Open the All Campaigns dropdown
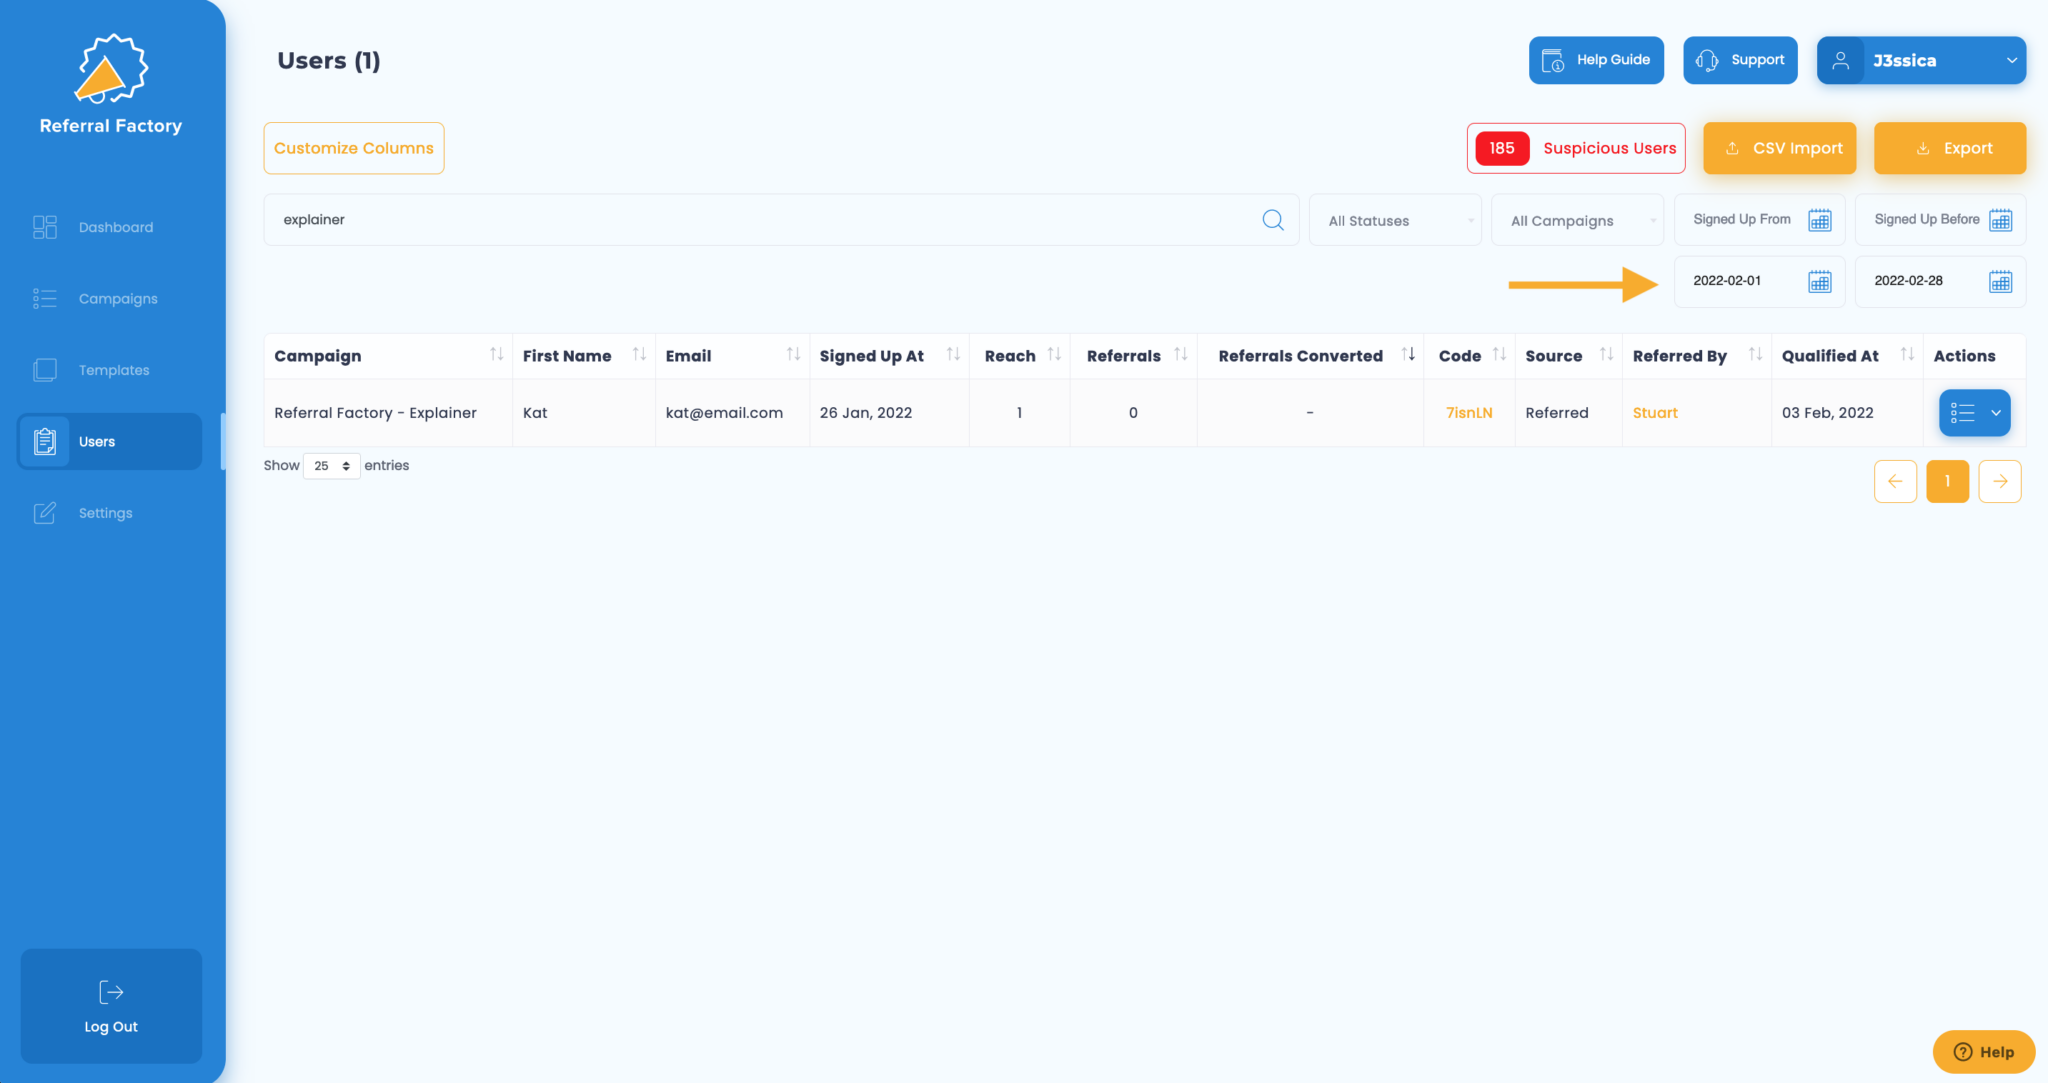 pos(1577,220)
